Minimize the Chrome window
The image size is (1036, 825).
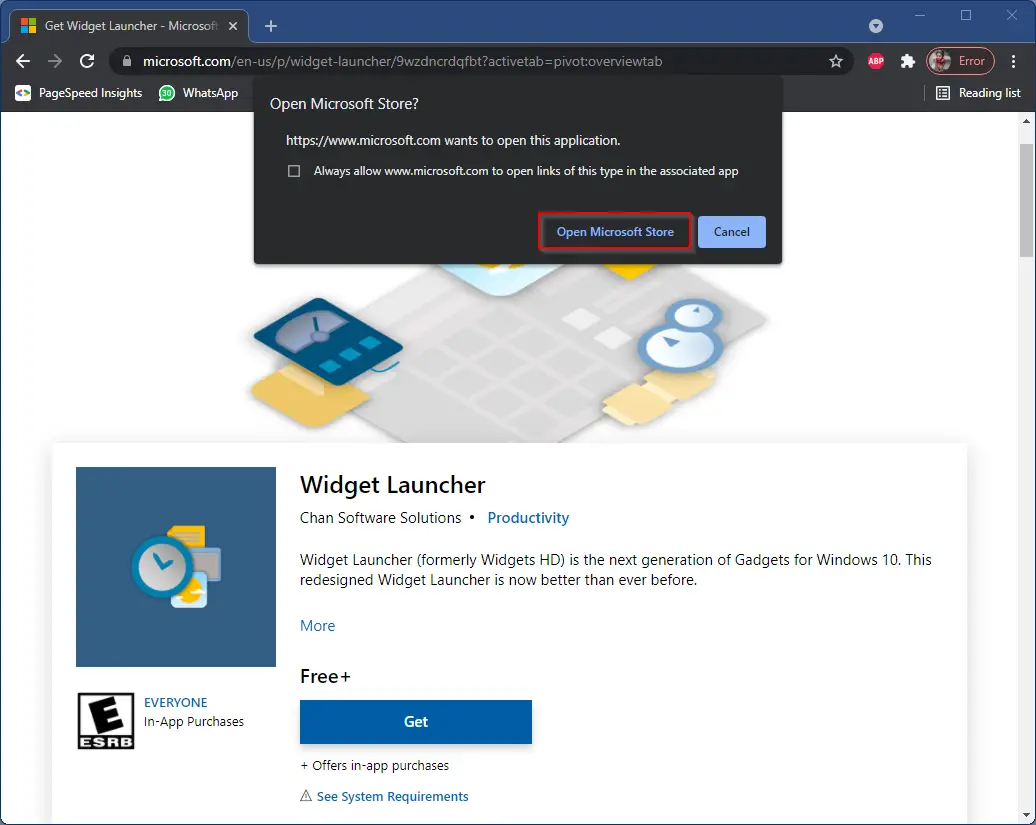point(920,15)
